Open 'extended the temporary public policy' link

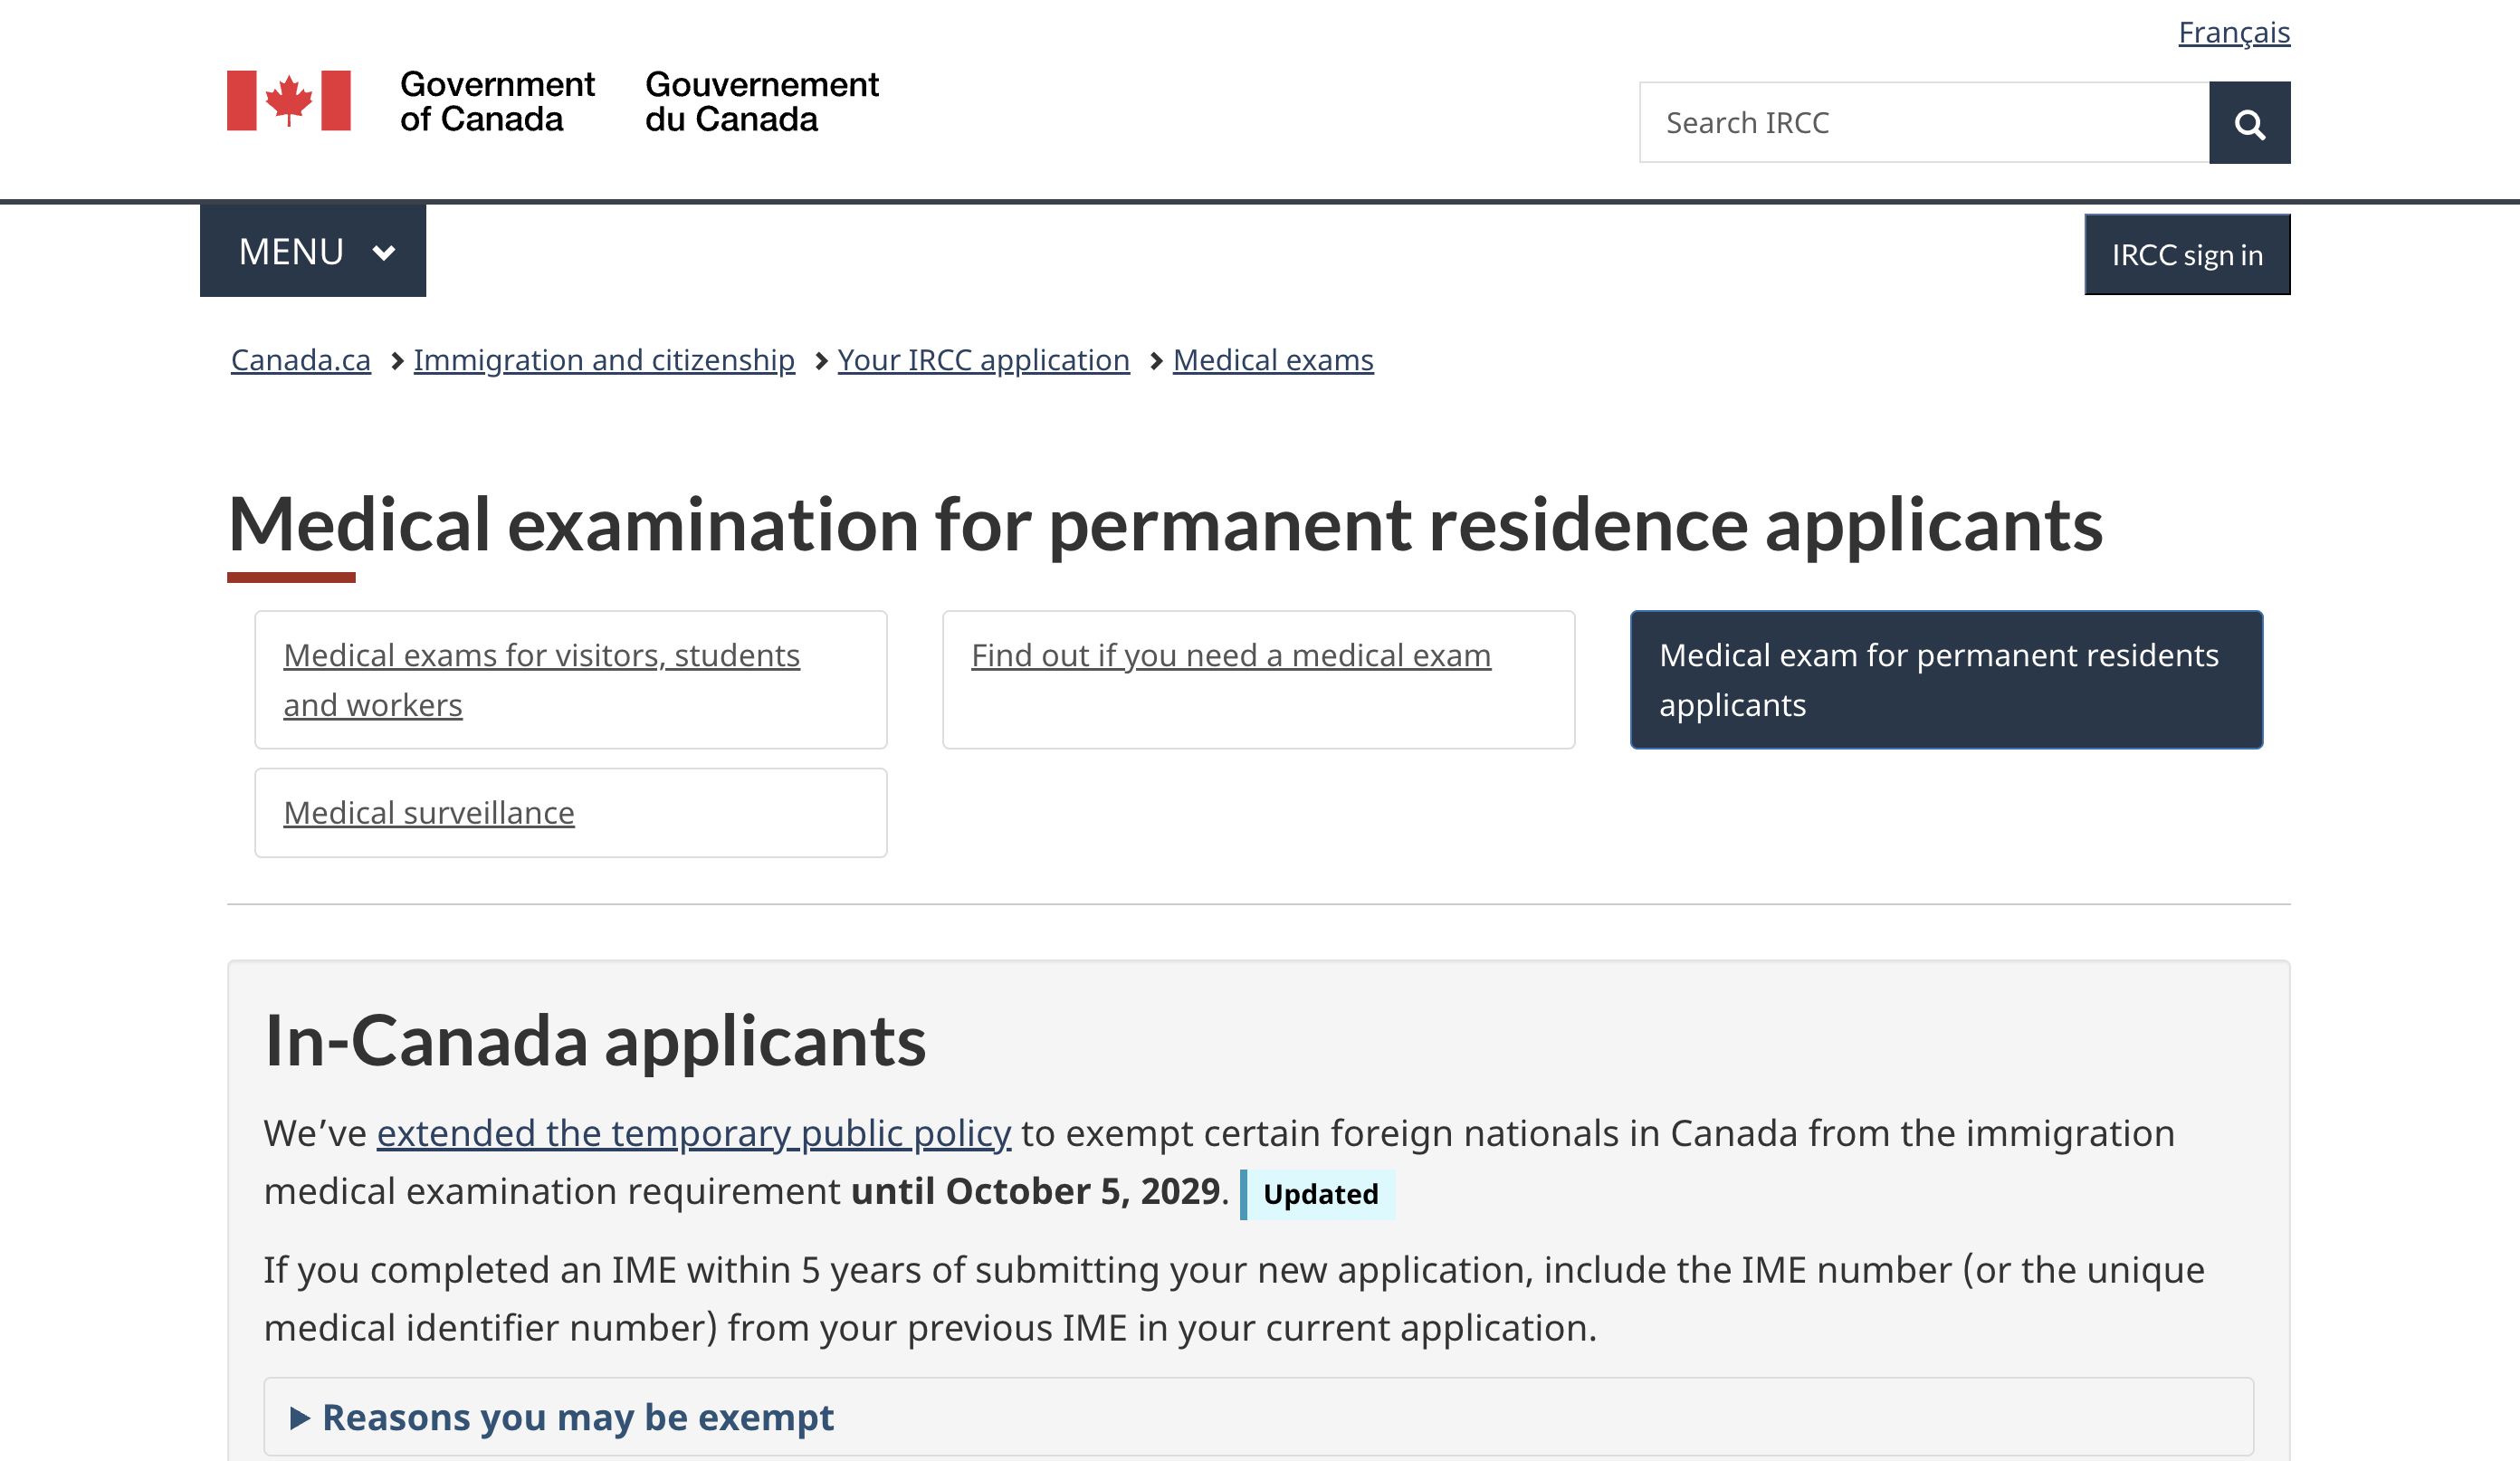pos(694,1133)
